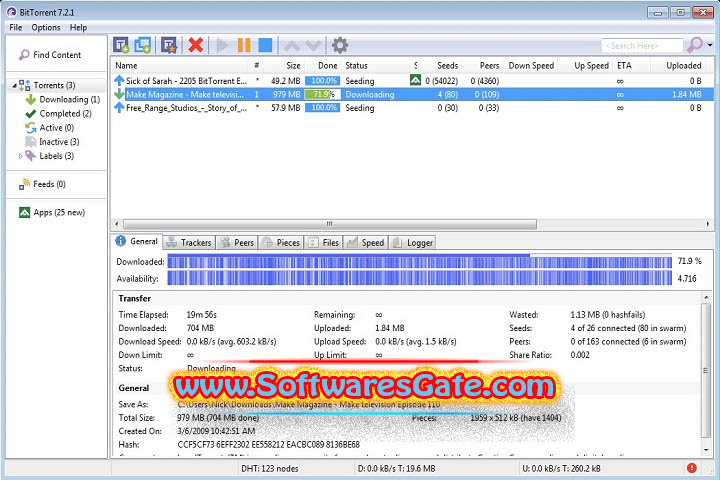The image size is (720, 480).
Task: Collapse the Torrents (3) tree node
Action: (14, 85)
